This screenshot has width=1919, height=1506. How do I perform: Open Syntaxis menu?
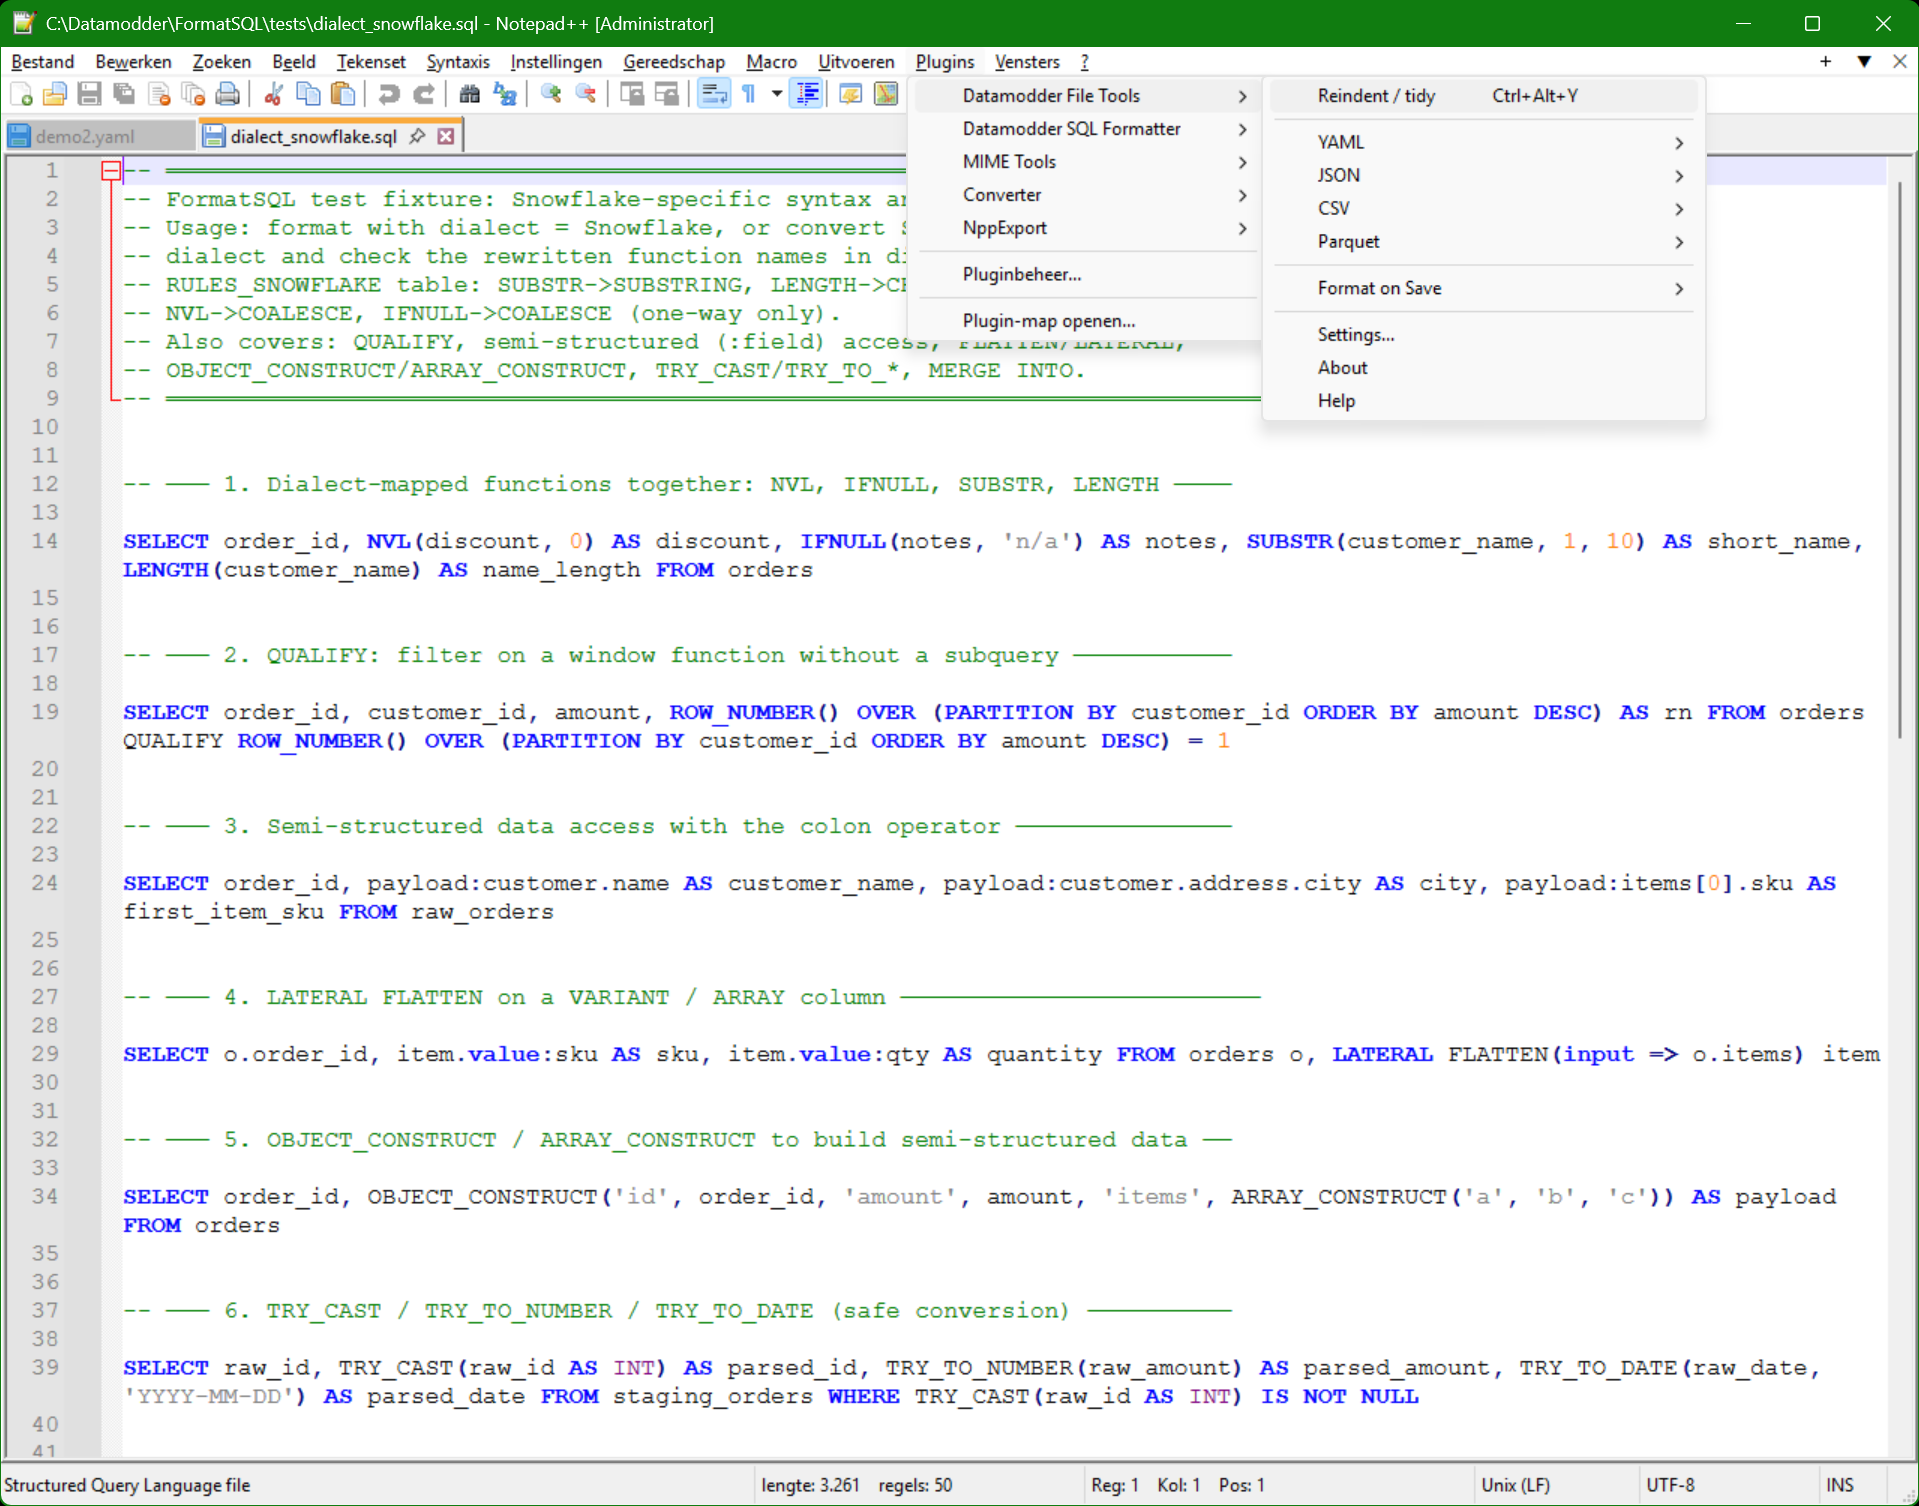(457, 62)
